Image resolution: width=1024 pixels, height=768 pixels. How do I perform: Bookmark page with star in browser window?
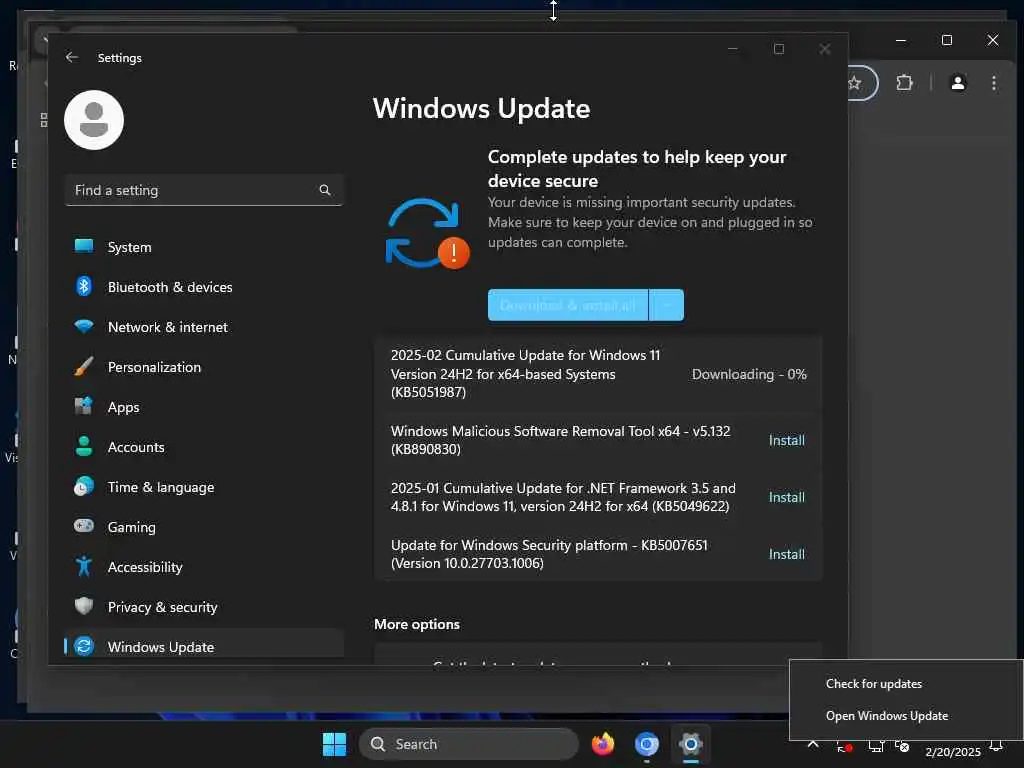click(x=854, y=83)
